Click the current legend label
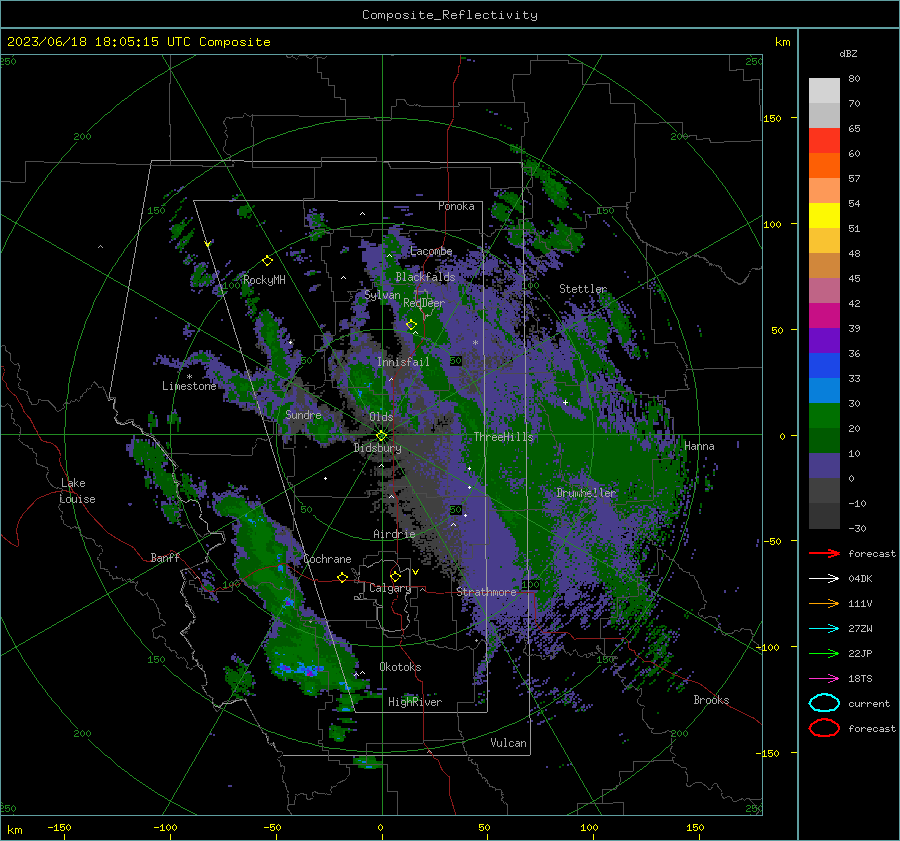 pyautogui.click(x=869, y=704)
